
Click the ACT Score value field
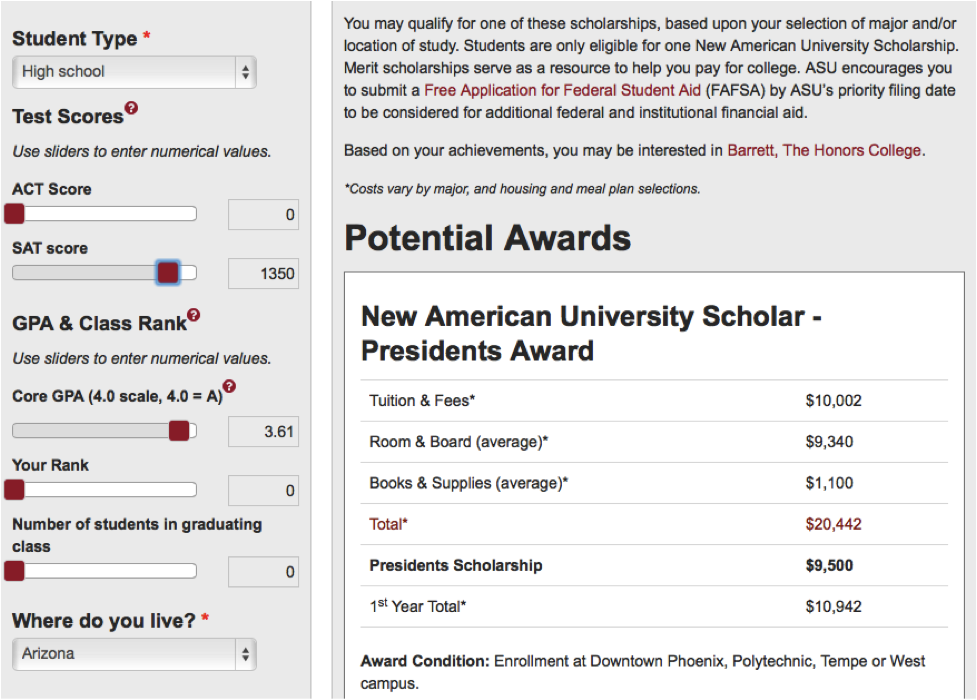[264, 215]
